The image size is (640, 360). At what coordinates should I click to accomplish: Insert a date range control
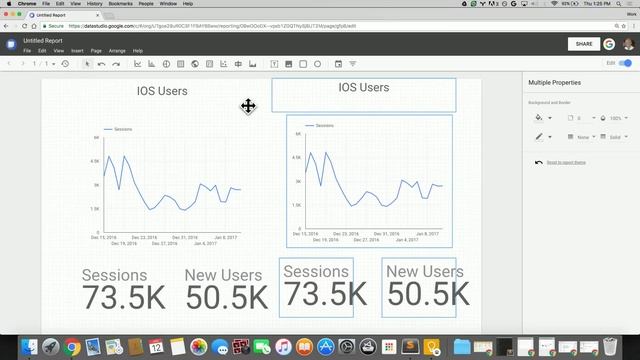[x=338, y=64]
